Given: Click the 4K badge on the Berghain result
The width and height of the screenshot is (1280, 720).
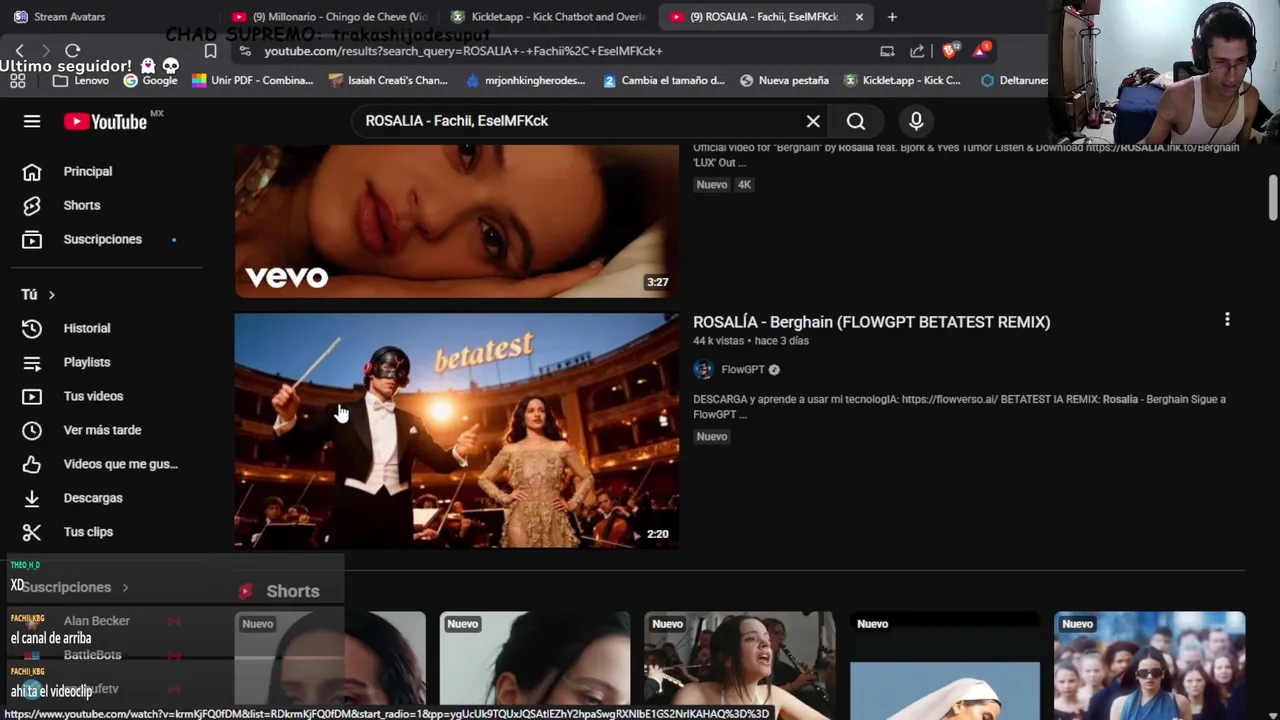Looking at the screenshot, I should coord(744,185).
